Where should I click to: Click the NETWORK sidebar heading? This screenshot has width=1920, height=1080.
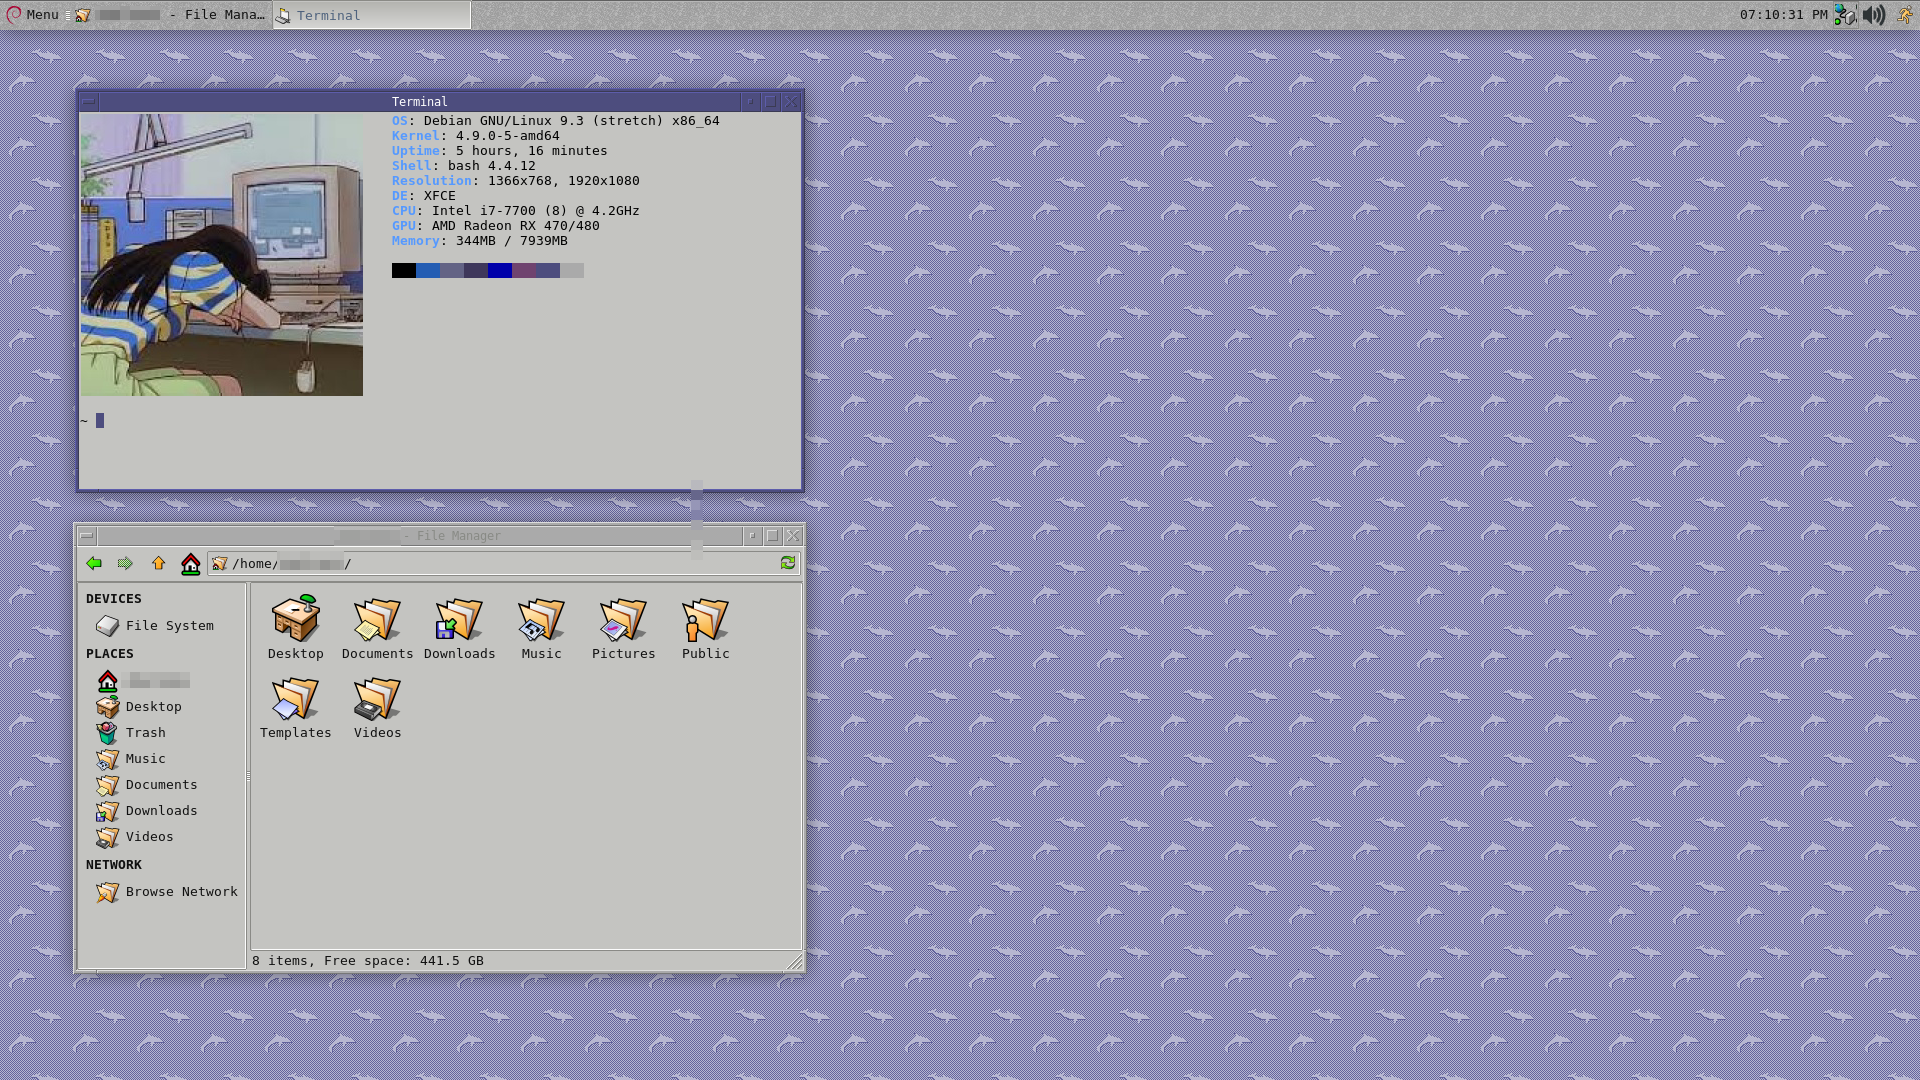coord(114,865)
